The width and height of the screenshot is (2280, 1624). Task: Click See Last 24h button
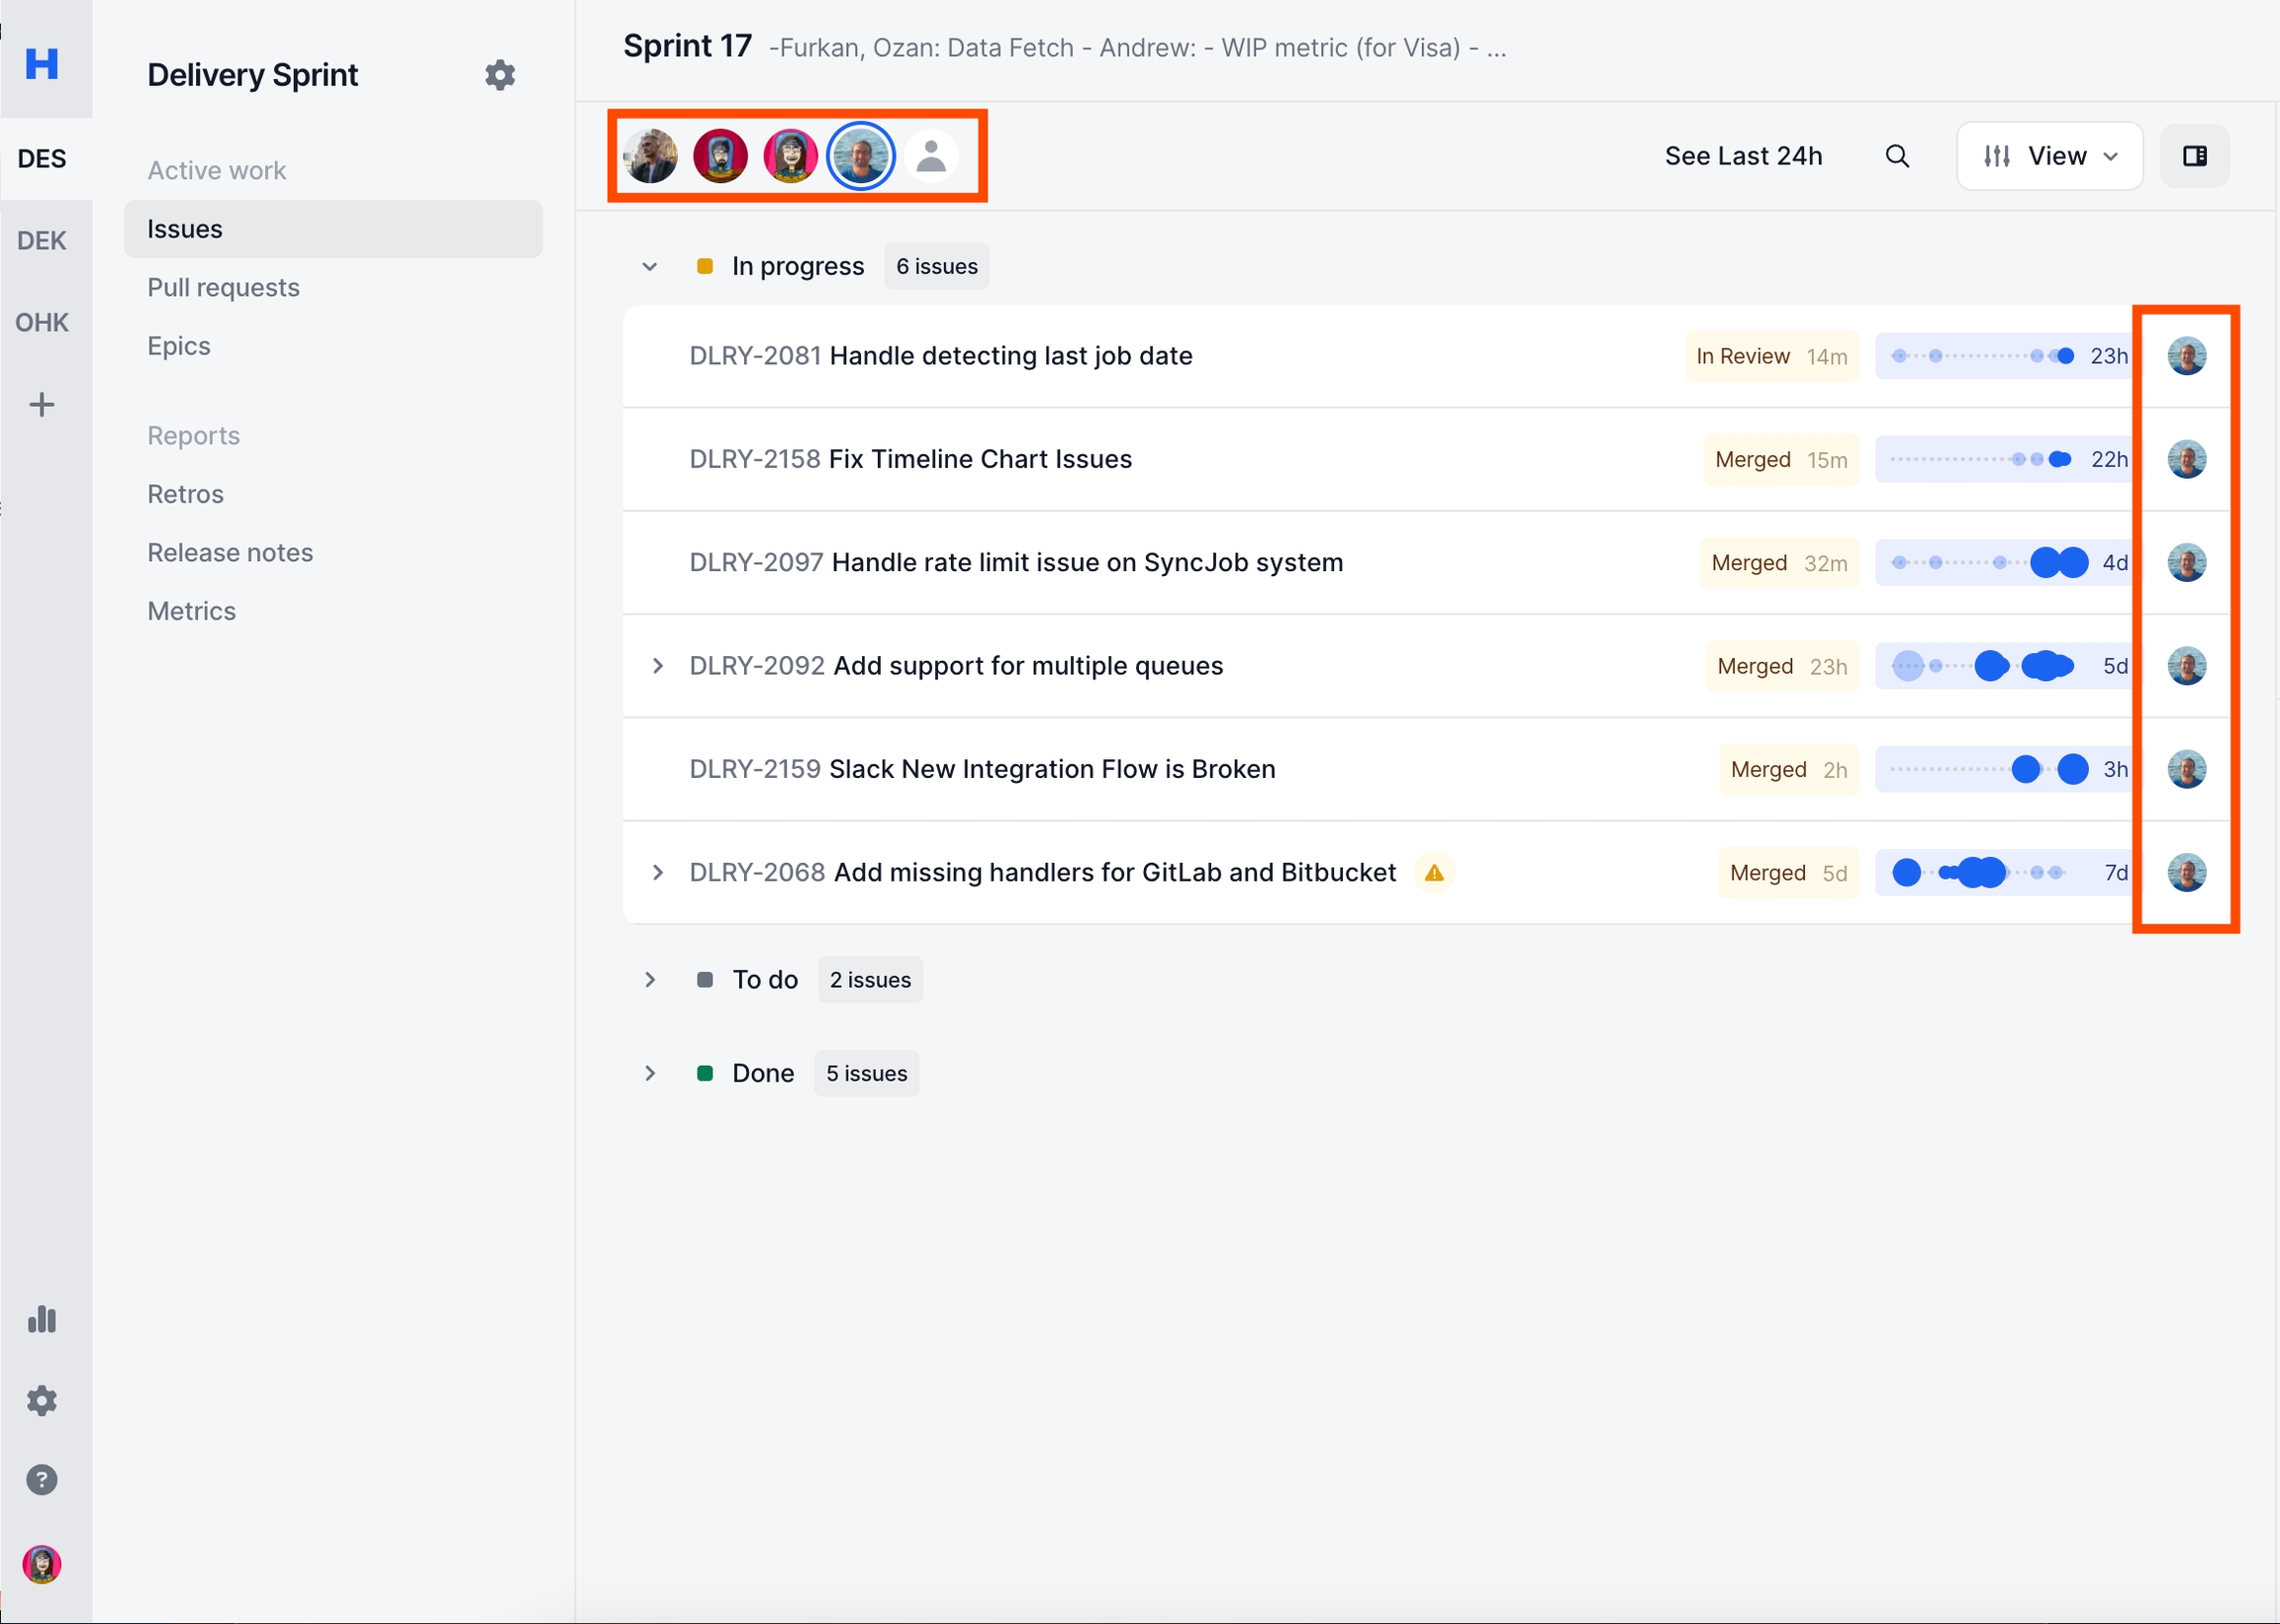1743,156
